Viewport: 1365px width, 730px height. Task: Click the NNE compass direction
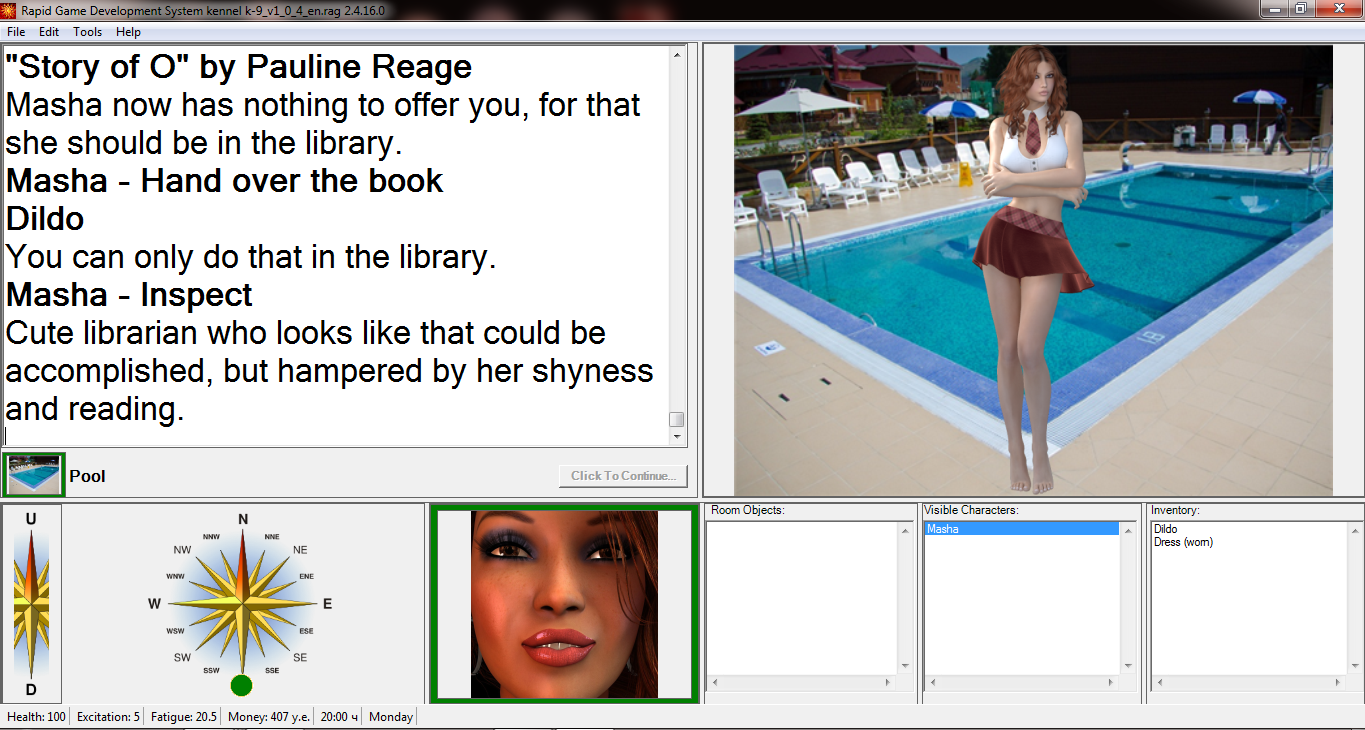coord(272,537)
